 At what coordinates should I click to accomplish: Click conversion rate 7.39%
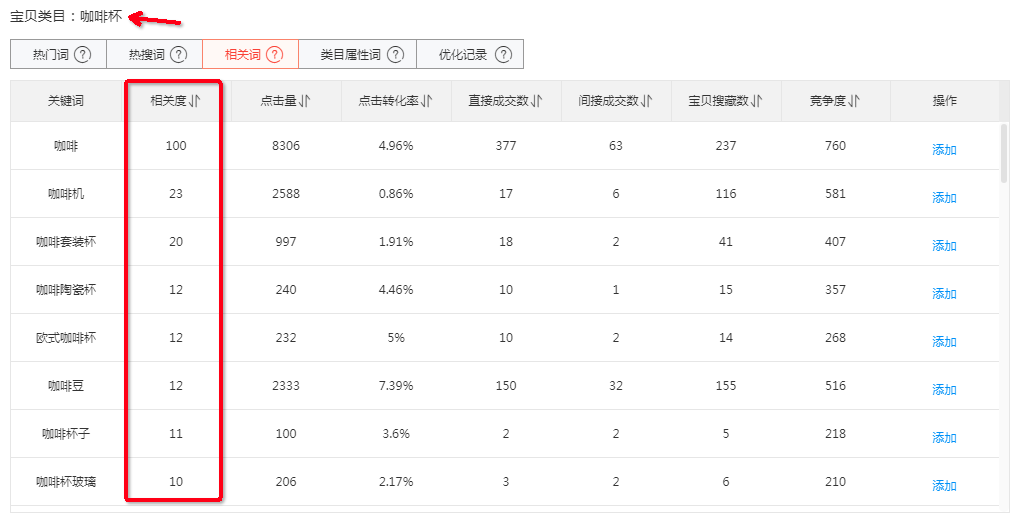396,386
